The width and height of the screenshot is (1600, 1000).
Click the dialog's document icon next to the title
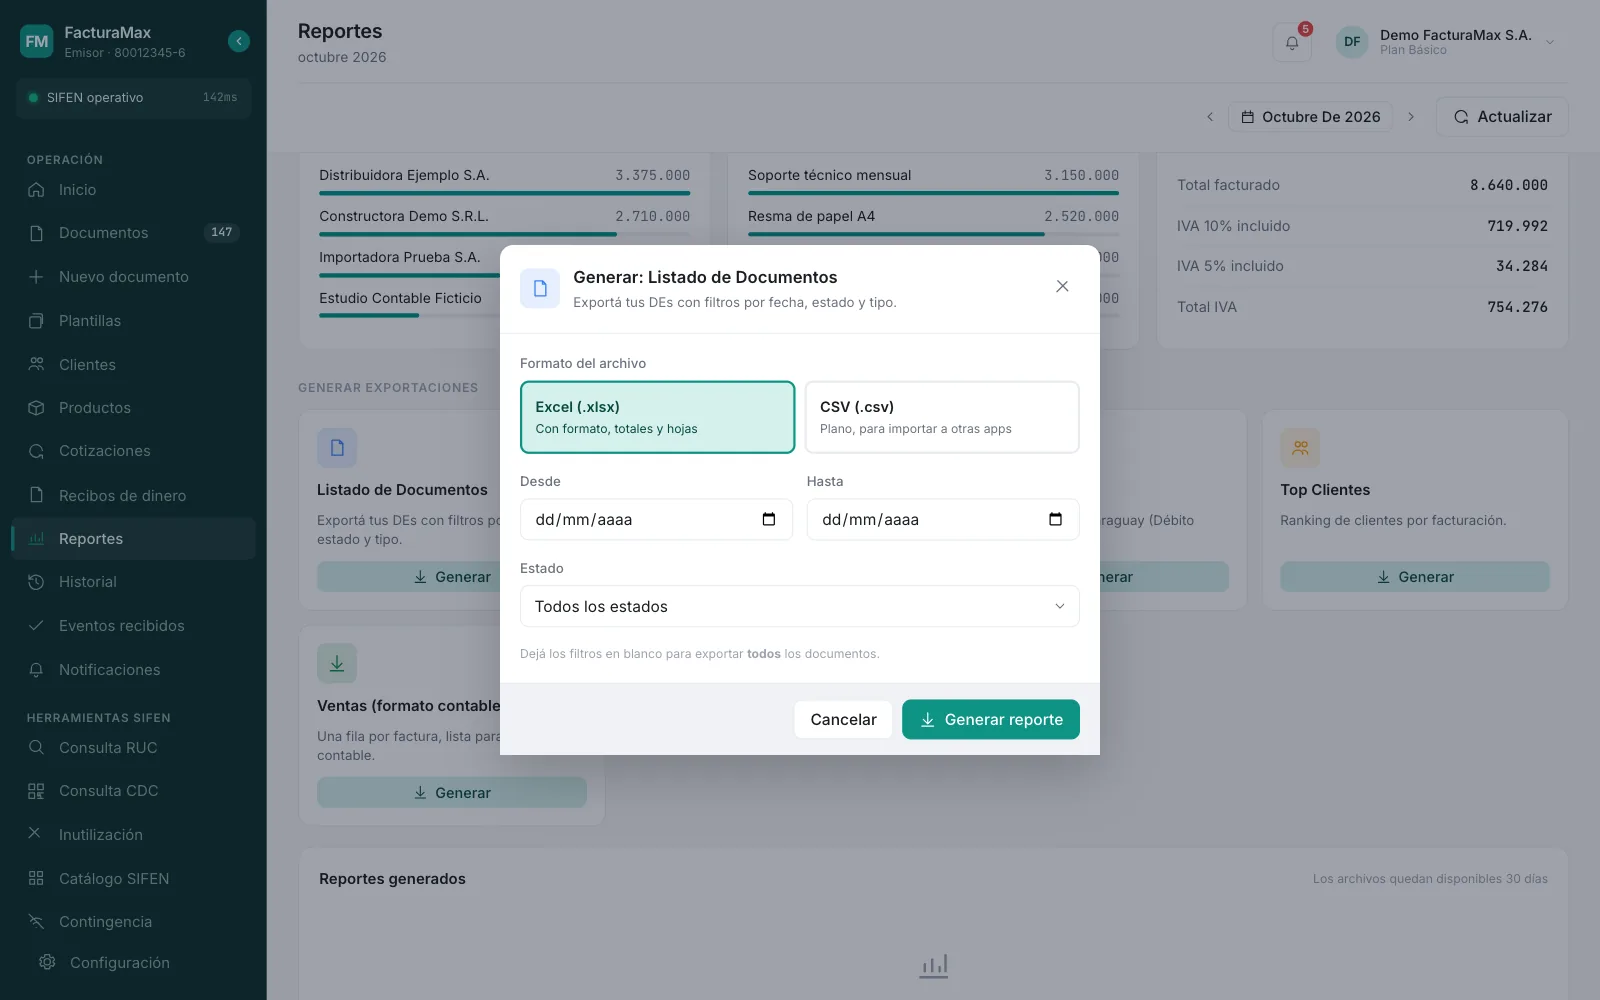tap(540, 289)
